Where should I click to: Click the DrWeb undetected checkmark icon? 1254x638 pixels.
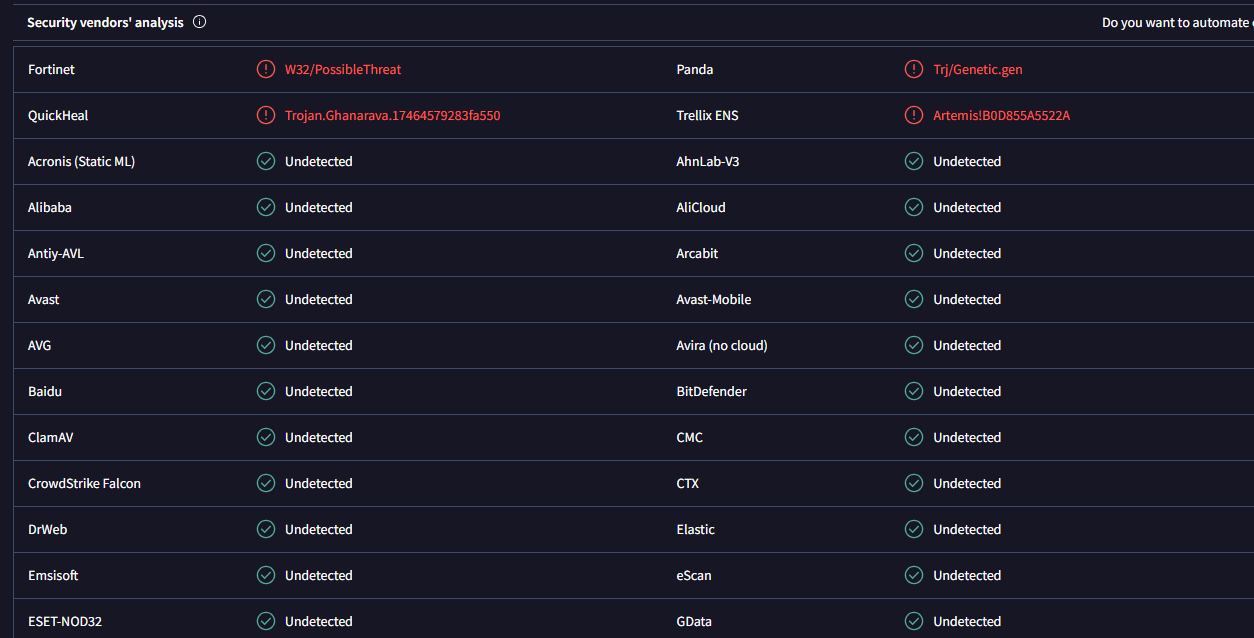[266, 529]
